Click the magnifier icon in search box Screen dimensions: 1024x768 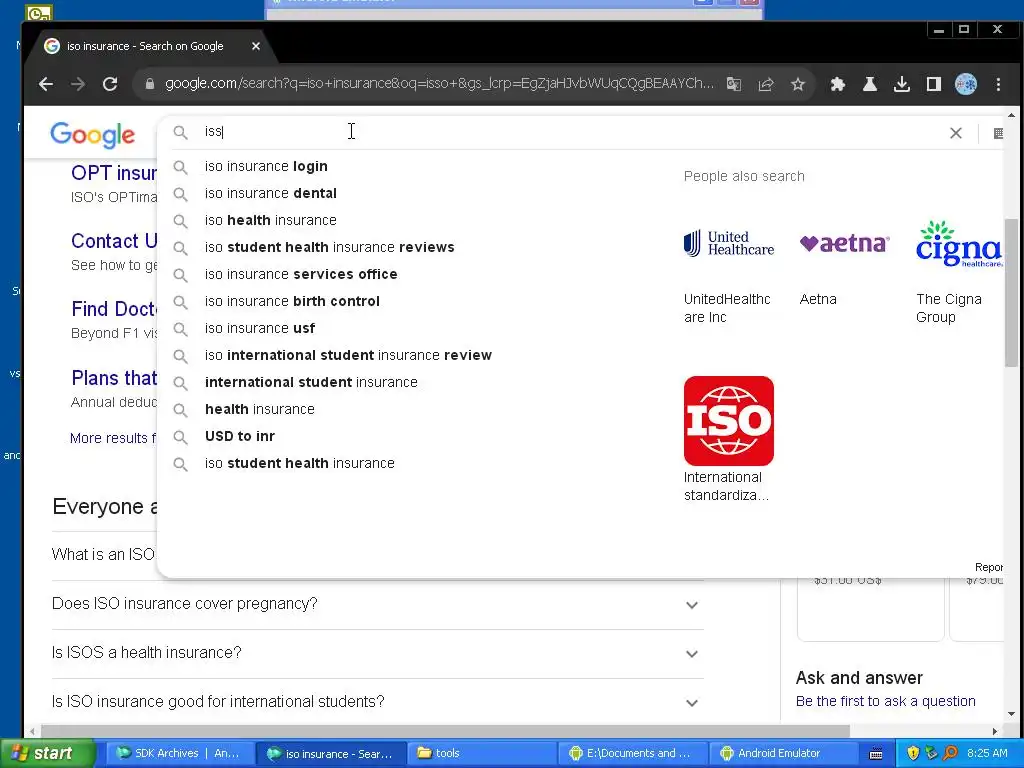180,133
